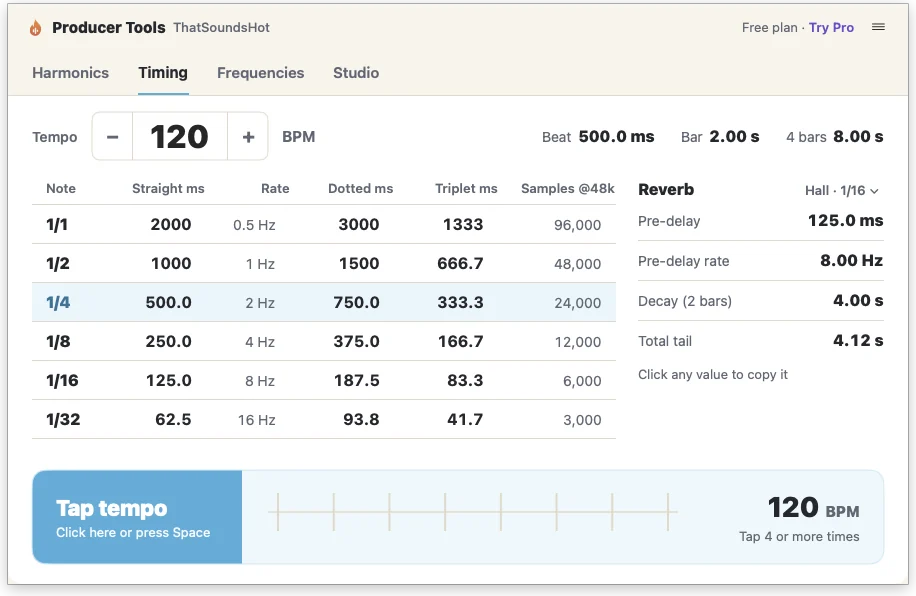
Task: Click the Straight ms column header
Action: coord(168,189)
